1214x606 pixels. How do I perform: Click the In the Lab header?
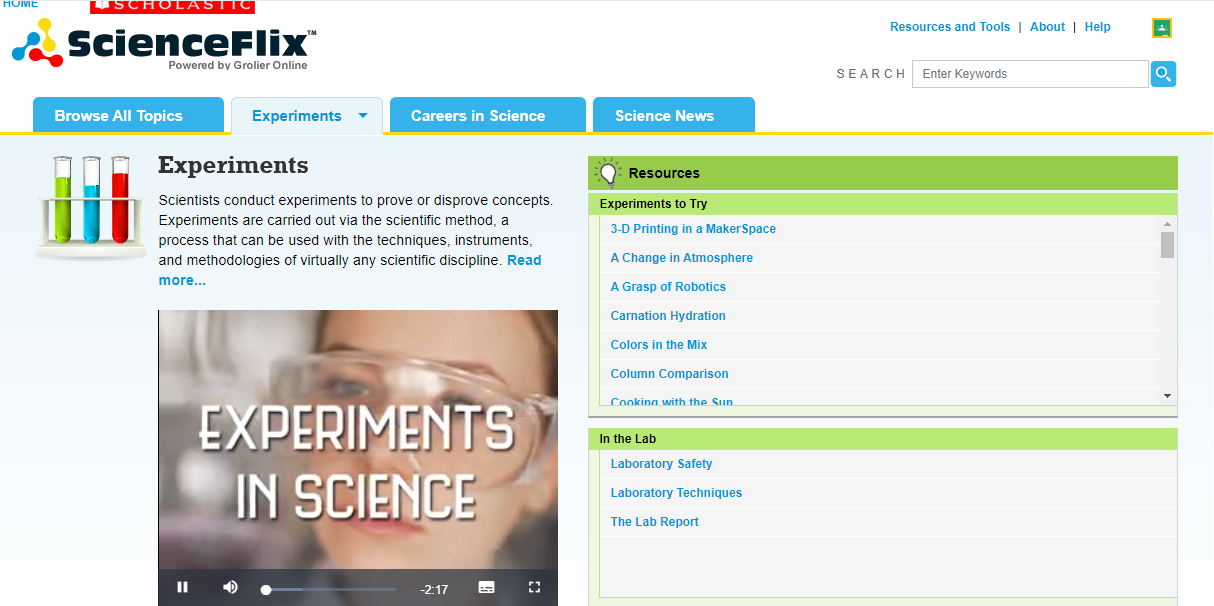883,439
